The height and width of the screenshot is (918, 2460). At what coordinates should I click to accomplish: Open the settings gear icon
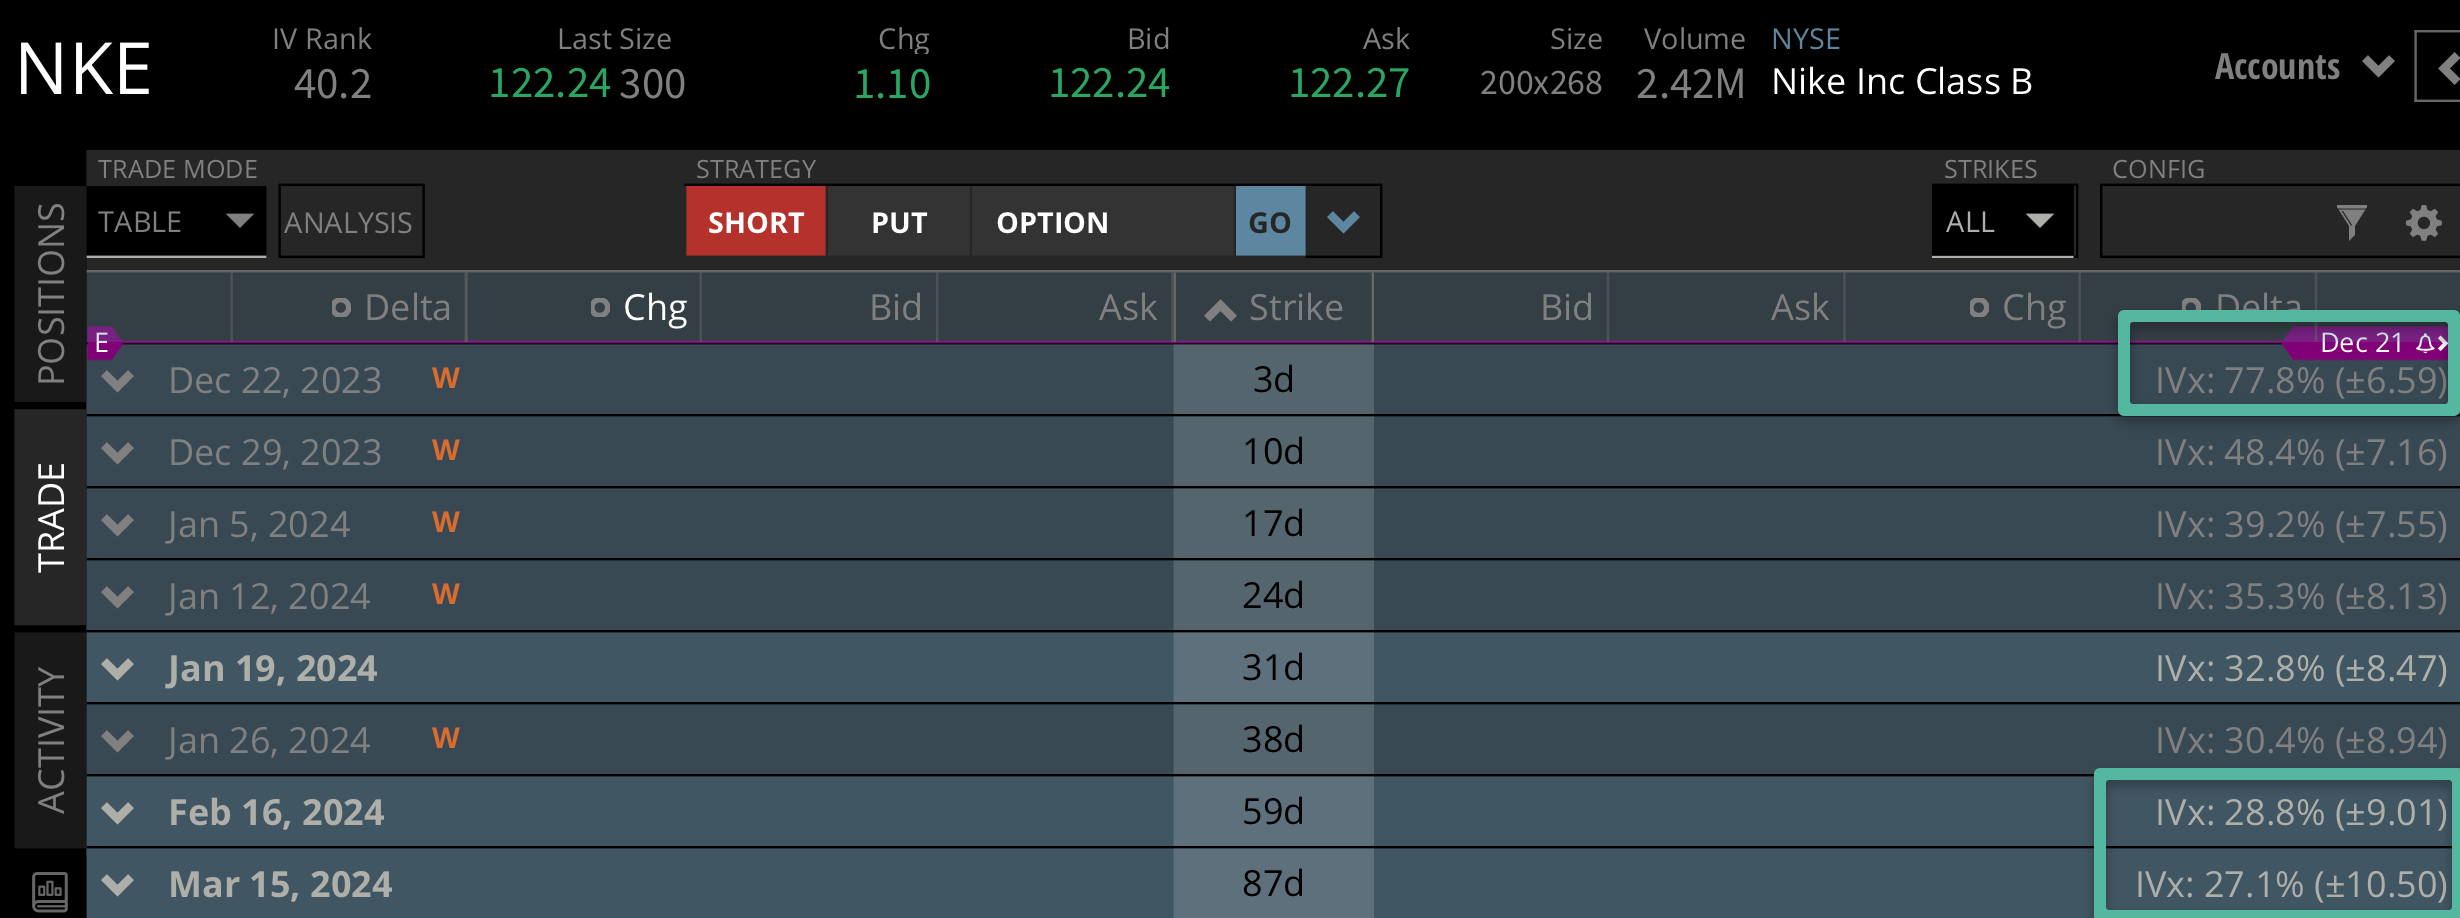click(2423, 222)
